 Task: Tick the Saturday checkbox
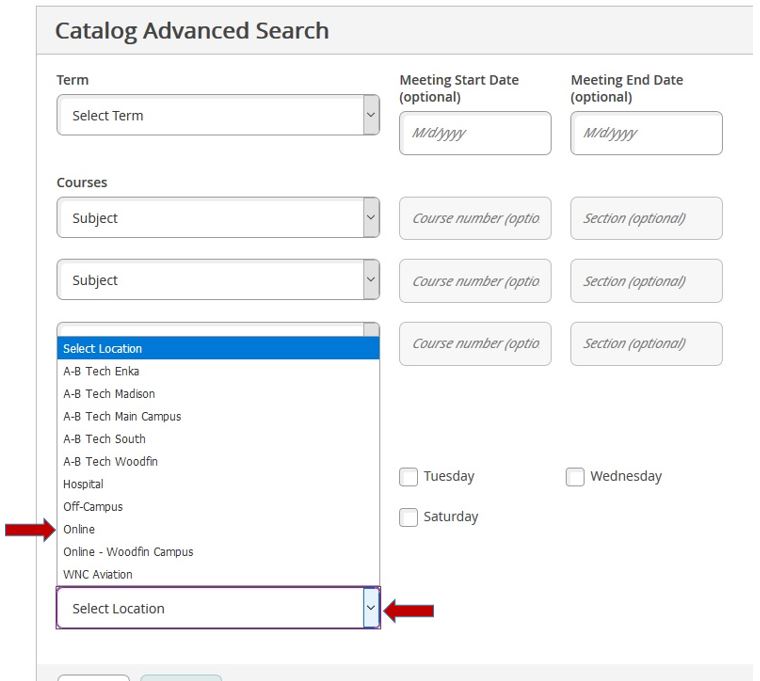pos(408,517)
